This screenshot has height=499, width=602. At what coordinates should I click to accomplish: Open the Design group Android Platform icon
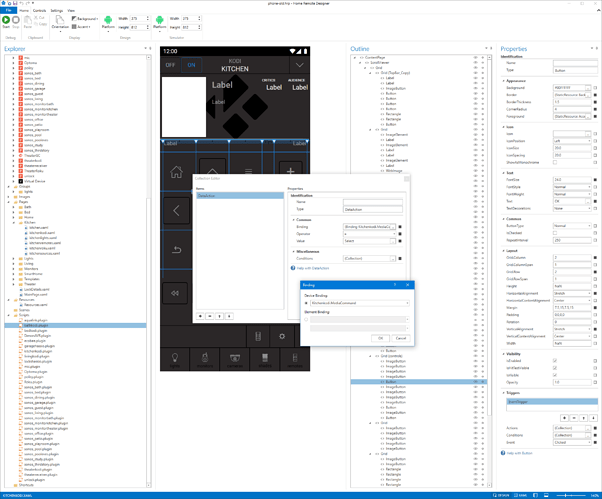(x=108, y=20)
